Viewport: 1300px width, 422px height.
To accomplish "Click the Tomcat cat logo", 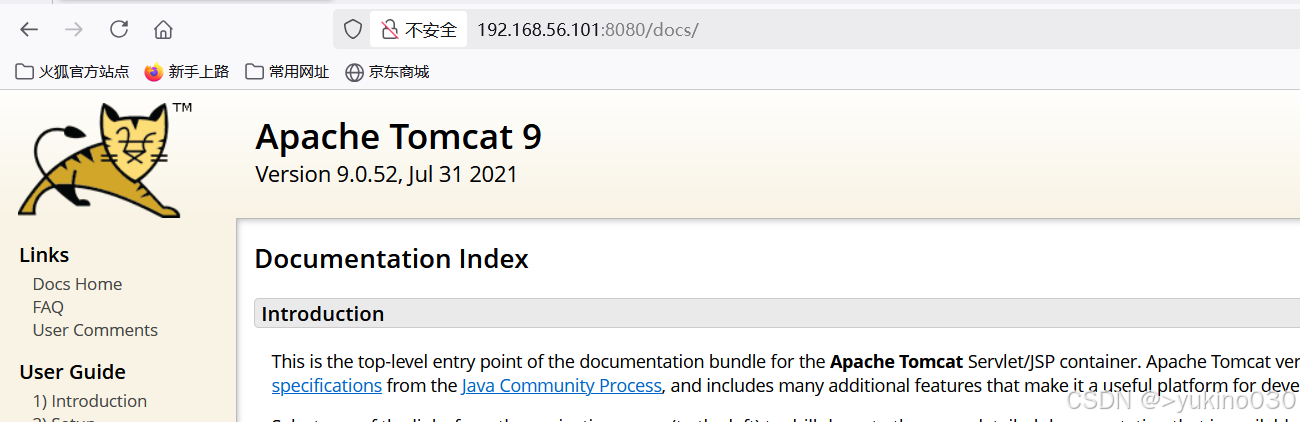I will 105,158.
